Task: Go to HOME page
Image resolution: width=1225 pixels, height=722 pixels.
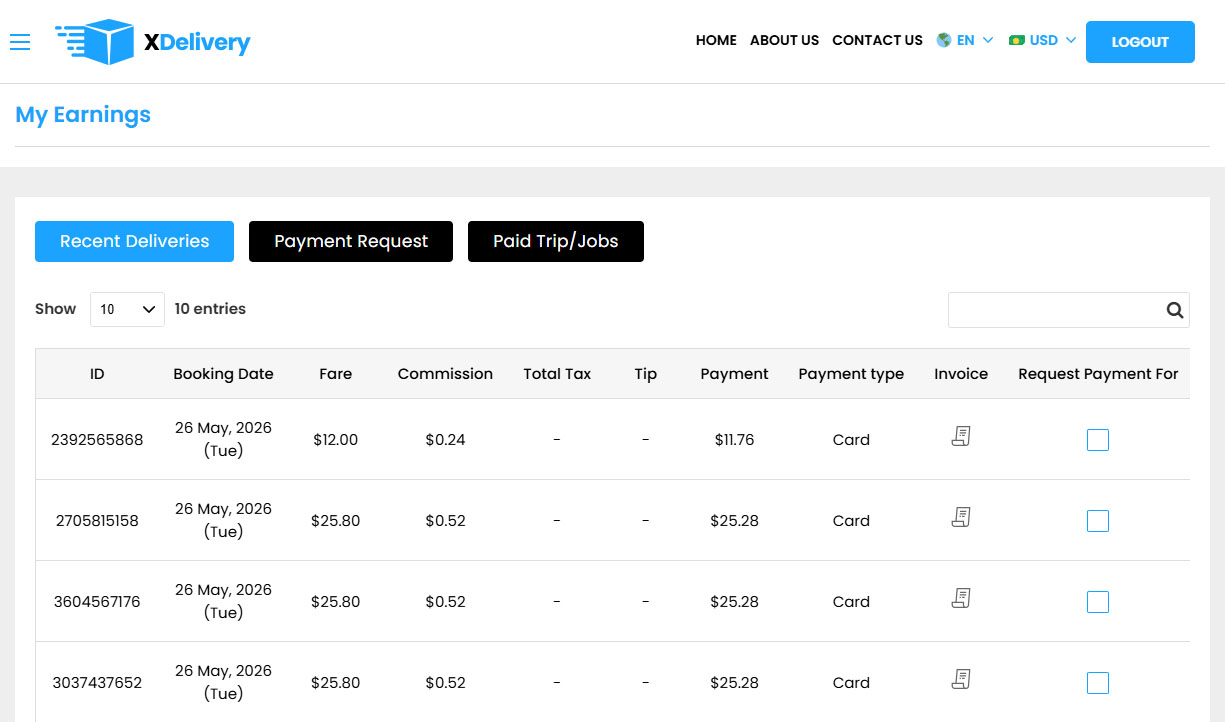Action: click(716, 40)
